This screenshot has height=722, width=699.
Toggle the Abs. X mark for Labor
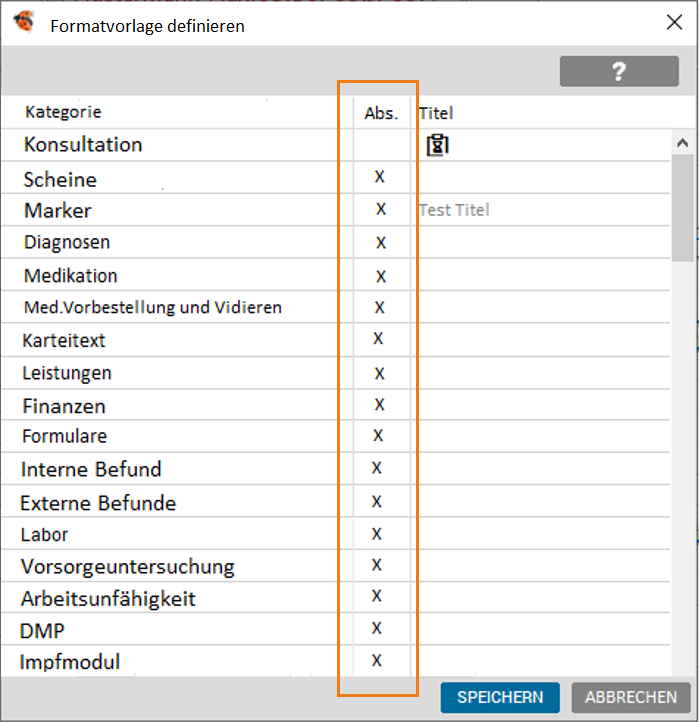pyautogui.click(x=378, y=533)
